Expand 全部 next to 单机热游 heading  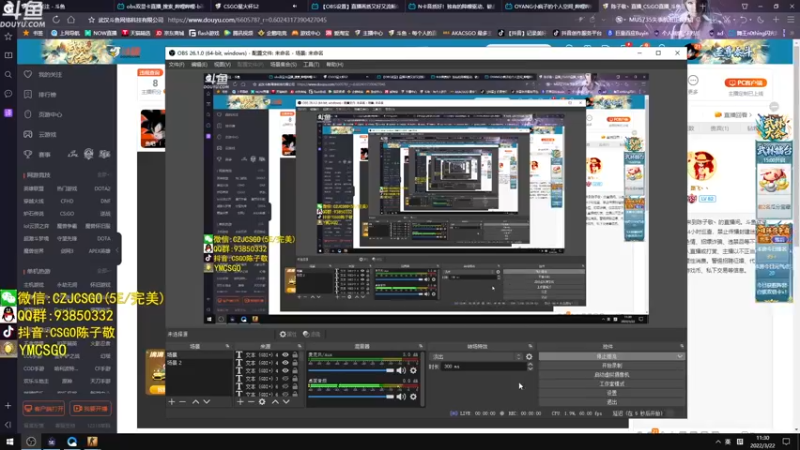tap(104, 271)
